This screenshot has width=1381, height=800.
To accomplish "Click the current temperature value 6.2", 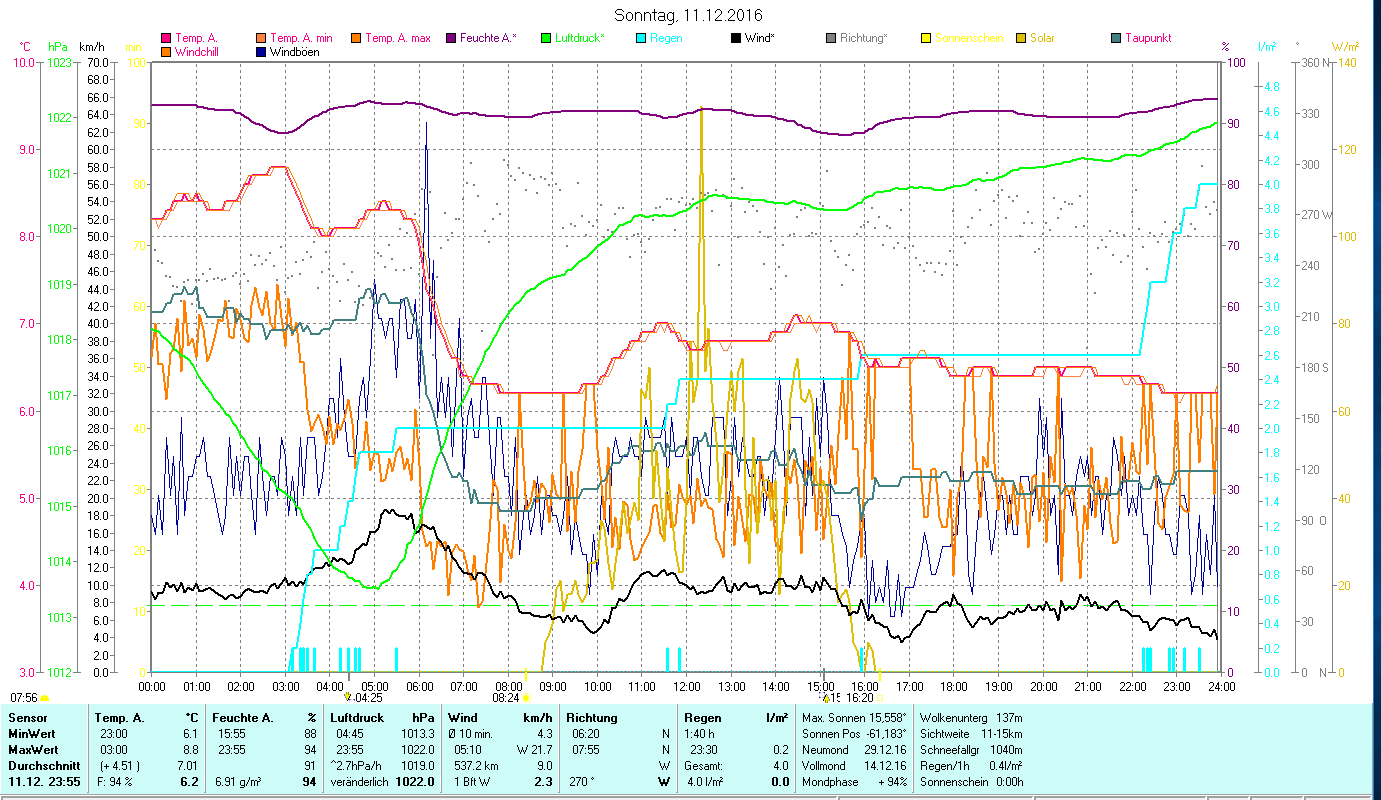I will (191, 782).
